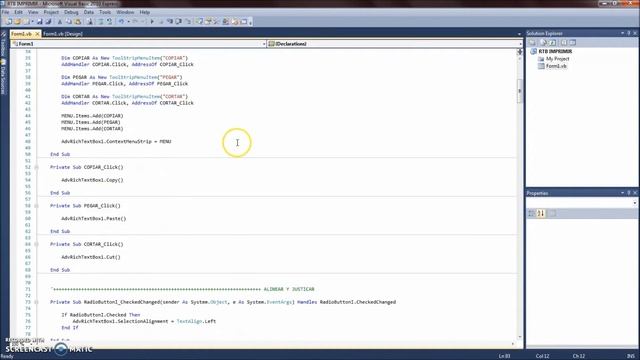Viewport: 640px width, 360px height.
Task: Click Show All Files in Solution Explorer
Action: pos(543,42)
